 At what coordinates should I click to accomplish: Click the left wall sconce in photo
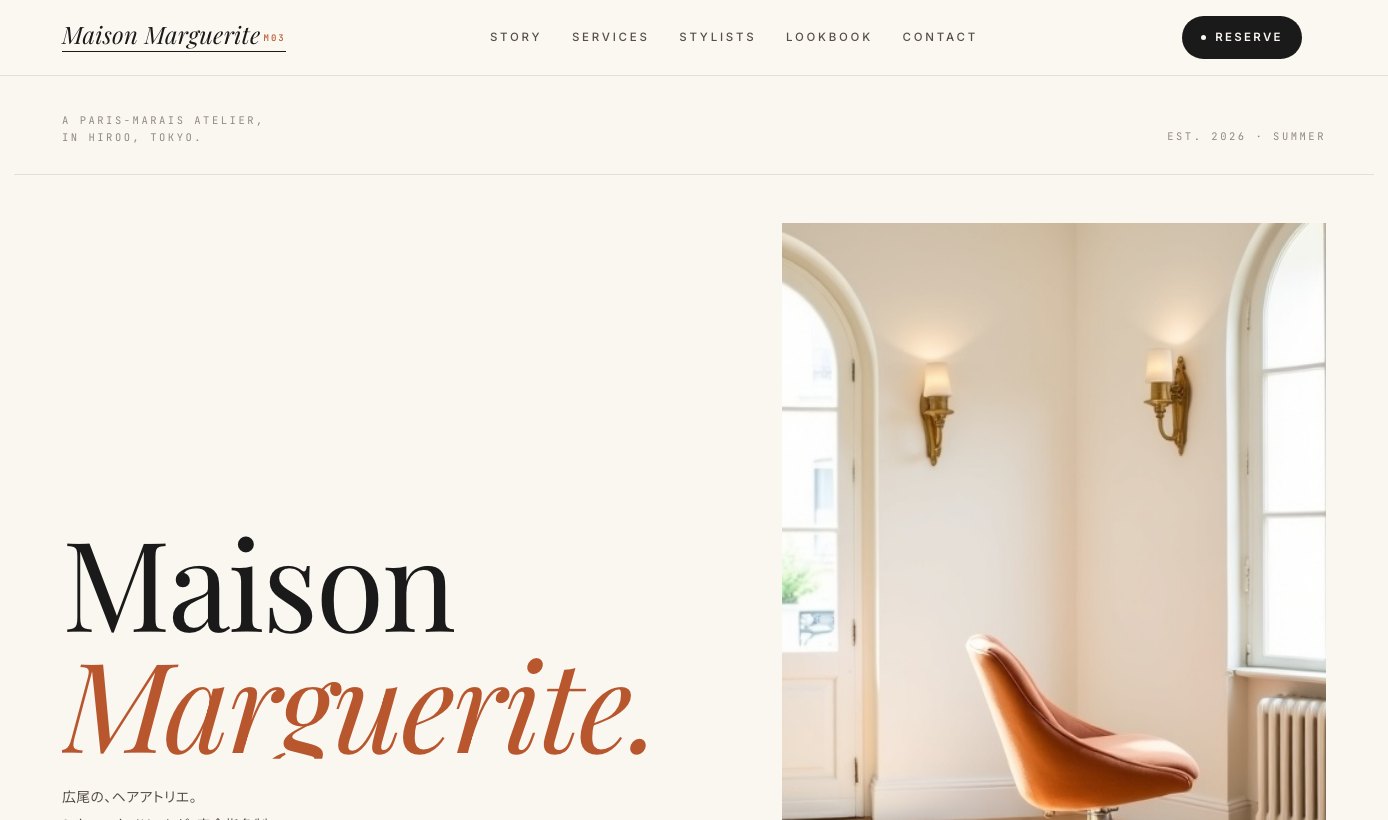pos(937,412)
